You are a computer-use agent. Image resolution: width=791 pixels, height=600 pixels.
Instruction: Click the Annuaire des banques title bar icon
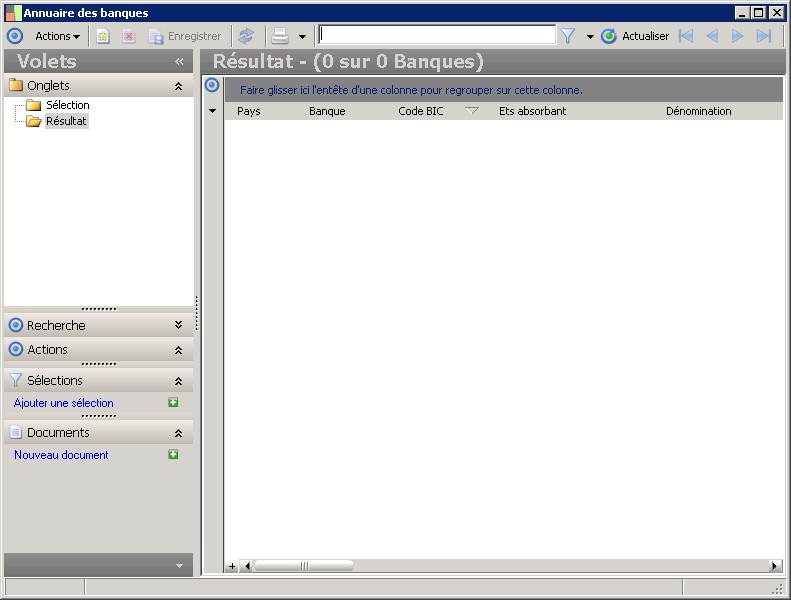tap(14, 13)
